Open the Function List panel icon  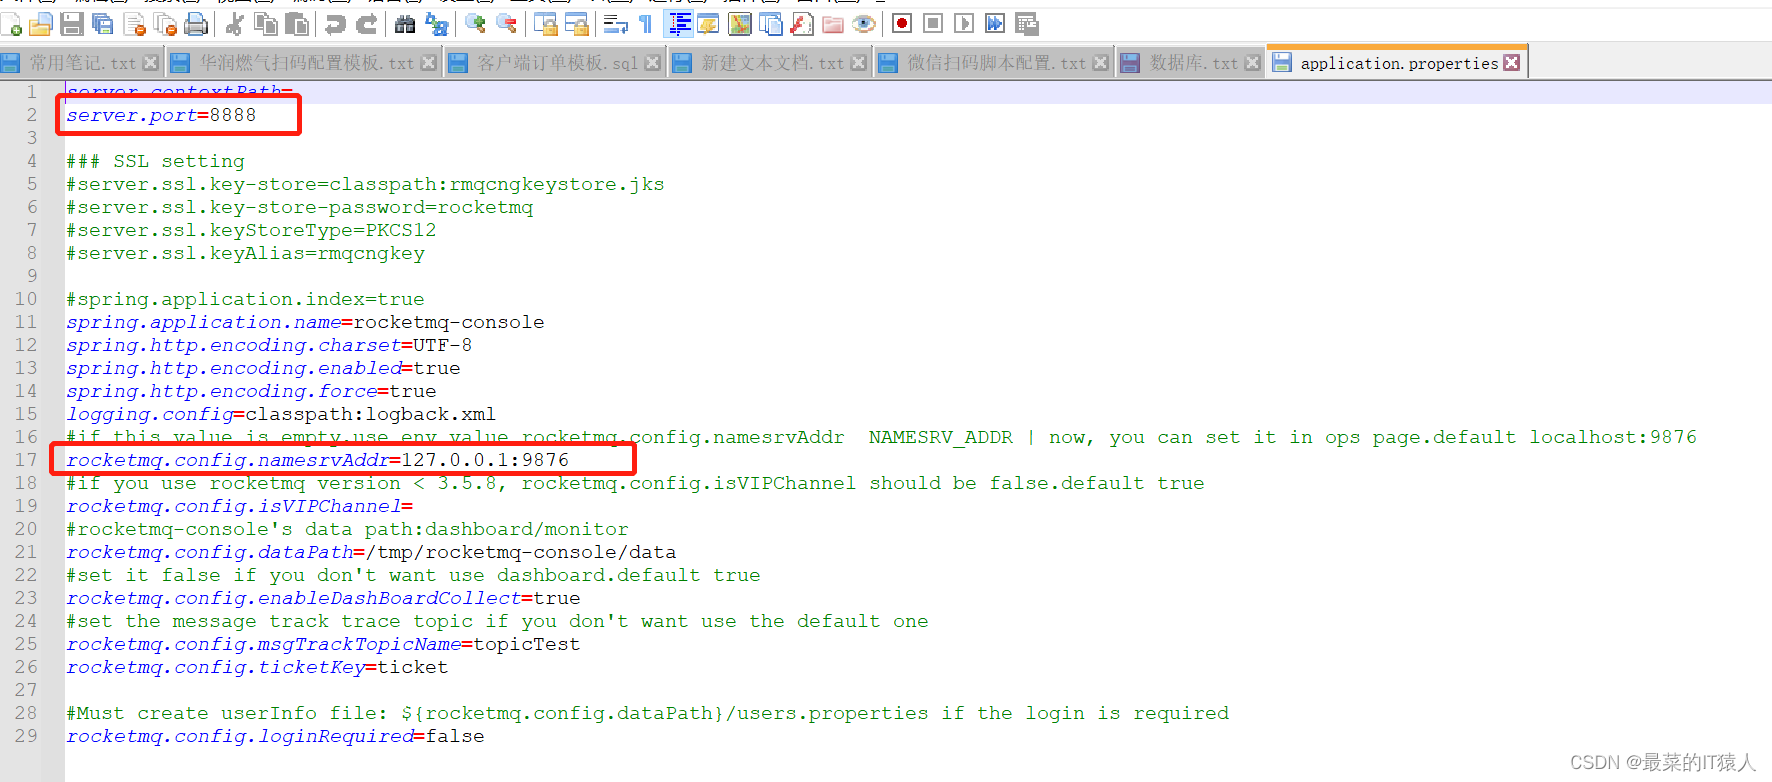pyautogui.click(x=802, y=24)
